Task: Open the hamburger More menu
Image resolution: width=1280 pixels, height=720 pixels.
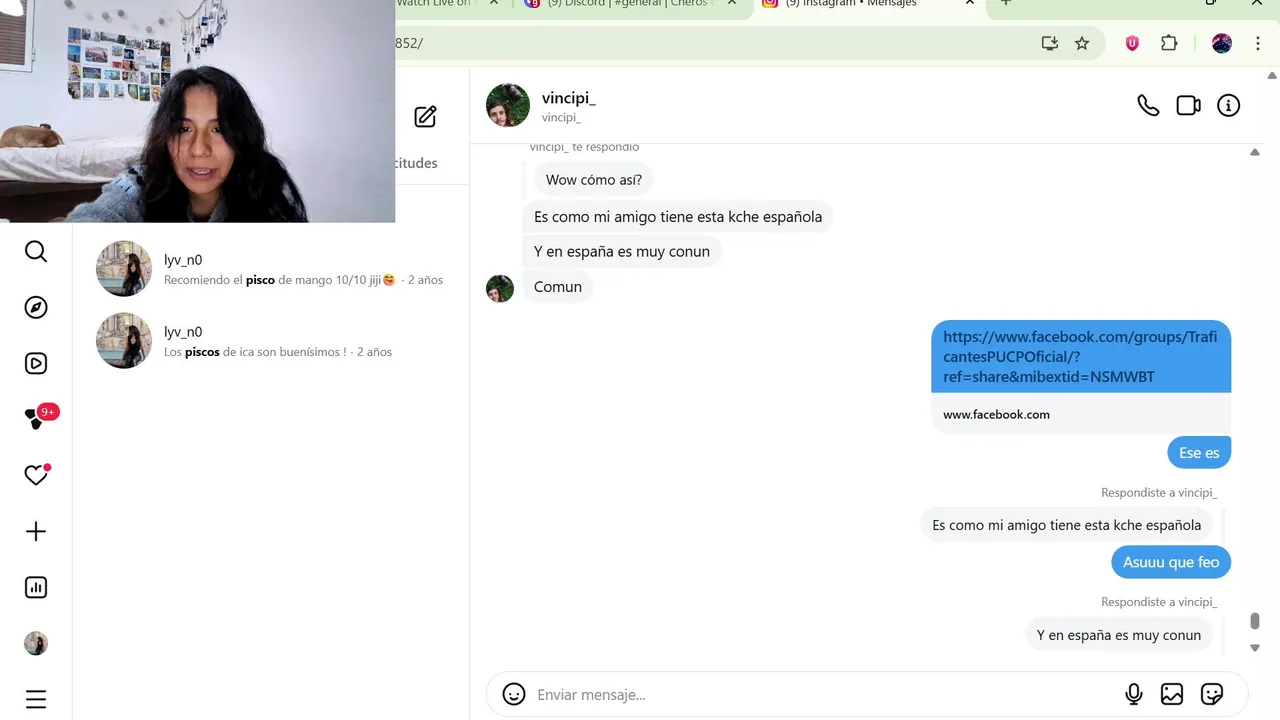Action: 36,699
